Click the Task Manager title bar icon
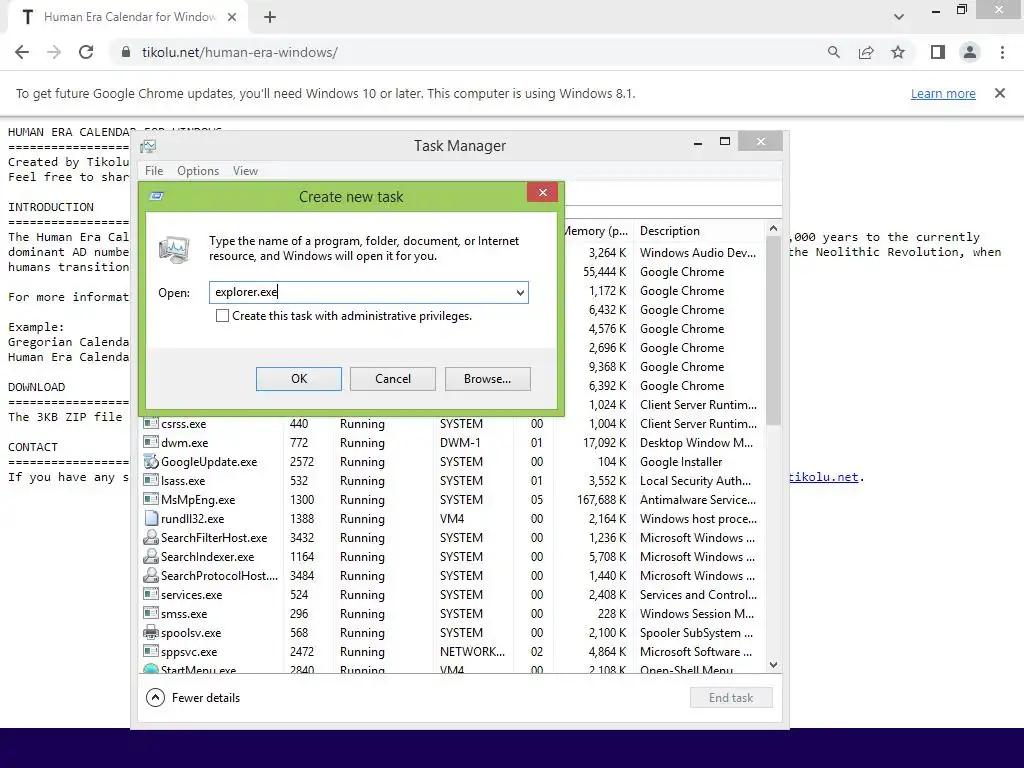Viewport: 1024px width, 768px height. click(x=148, y=146)
